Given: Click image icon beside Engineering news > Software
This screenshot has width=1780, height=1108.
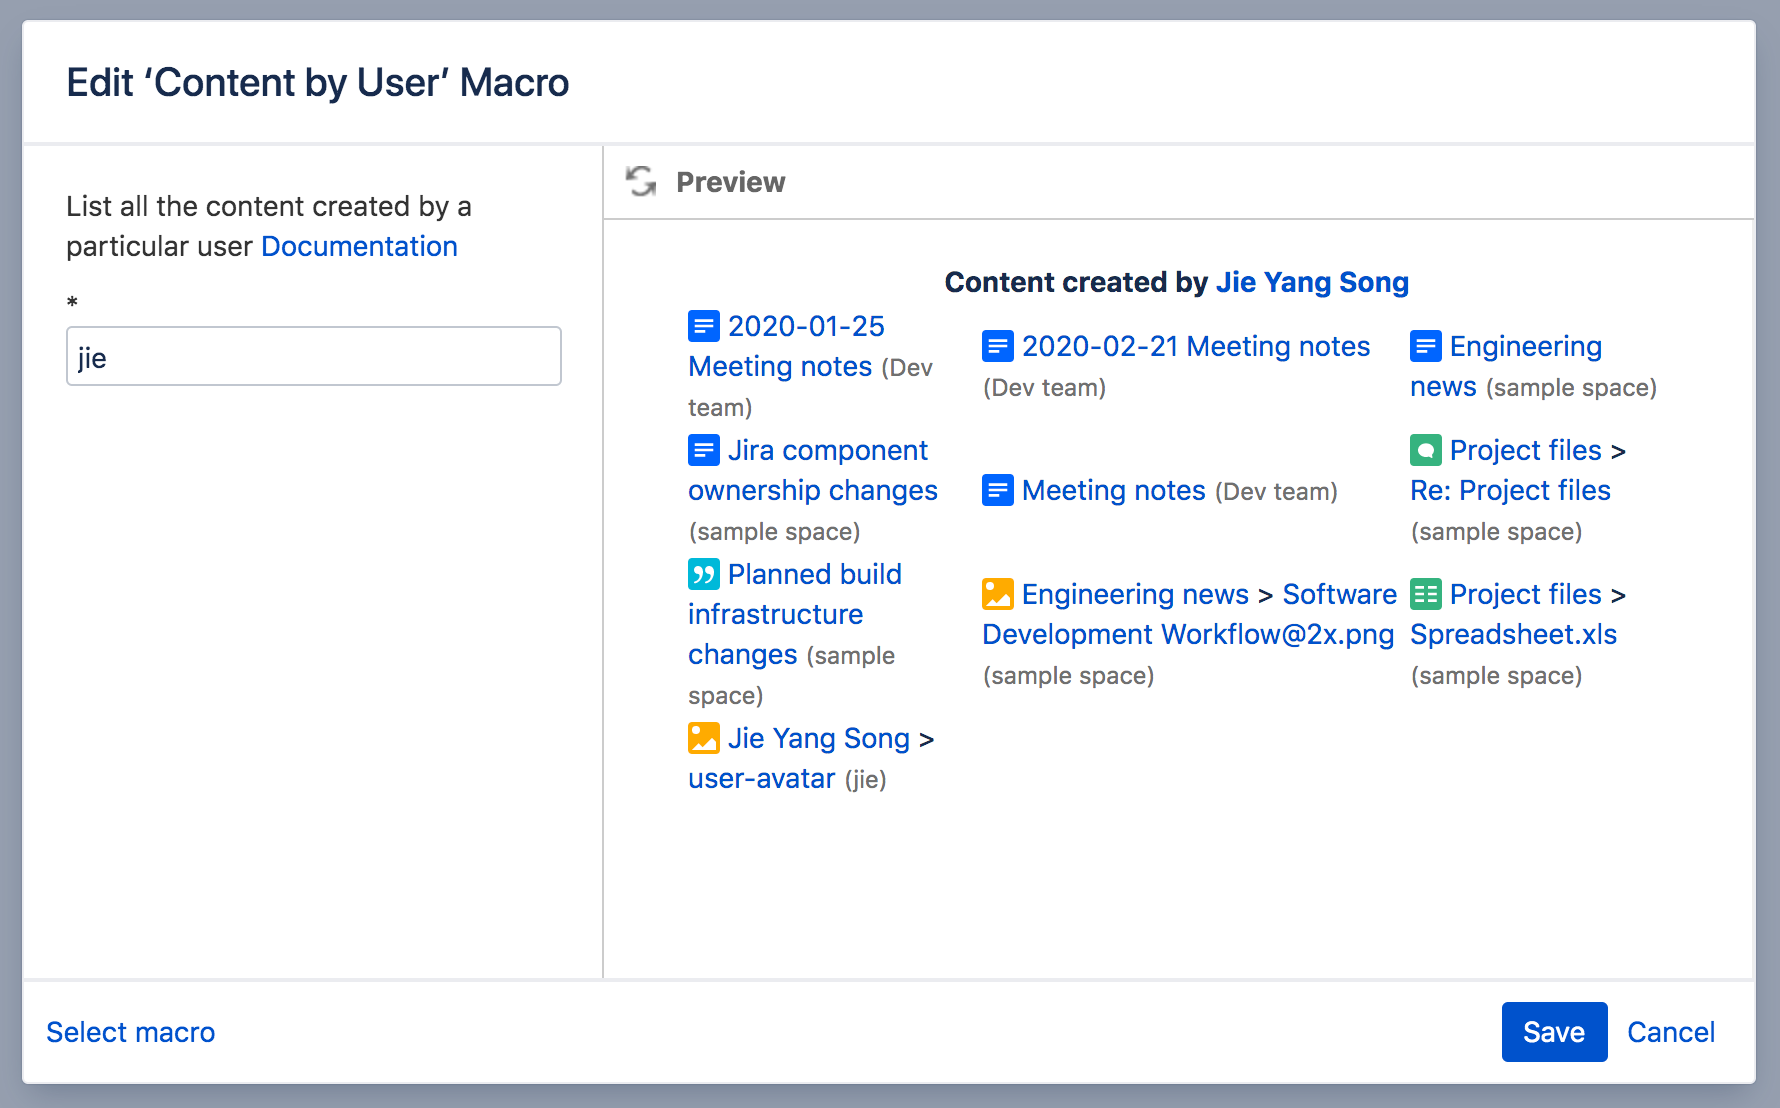Looking at the screenshot, I should (997, 594).
